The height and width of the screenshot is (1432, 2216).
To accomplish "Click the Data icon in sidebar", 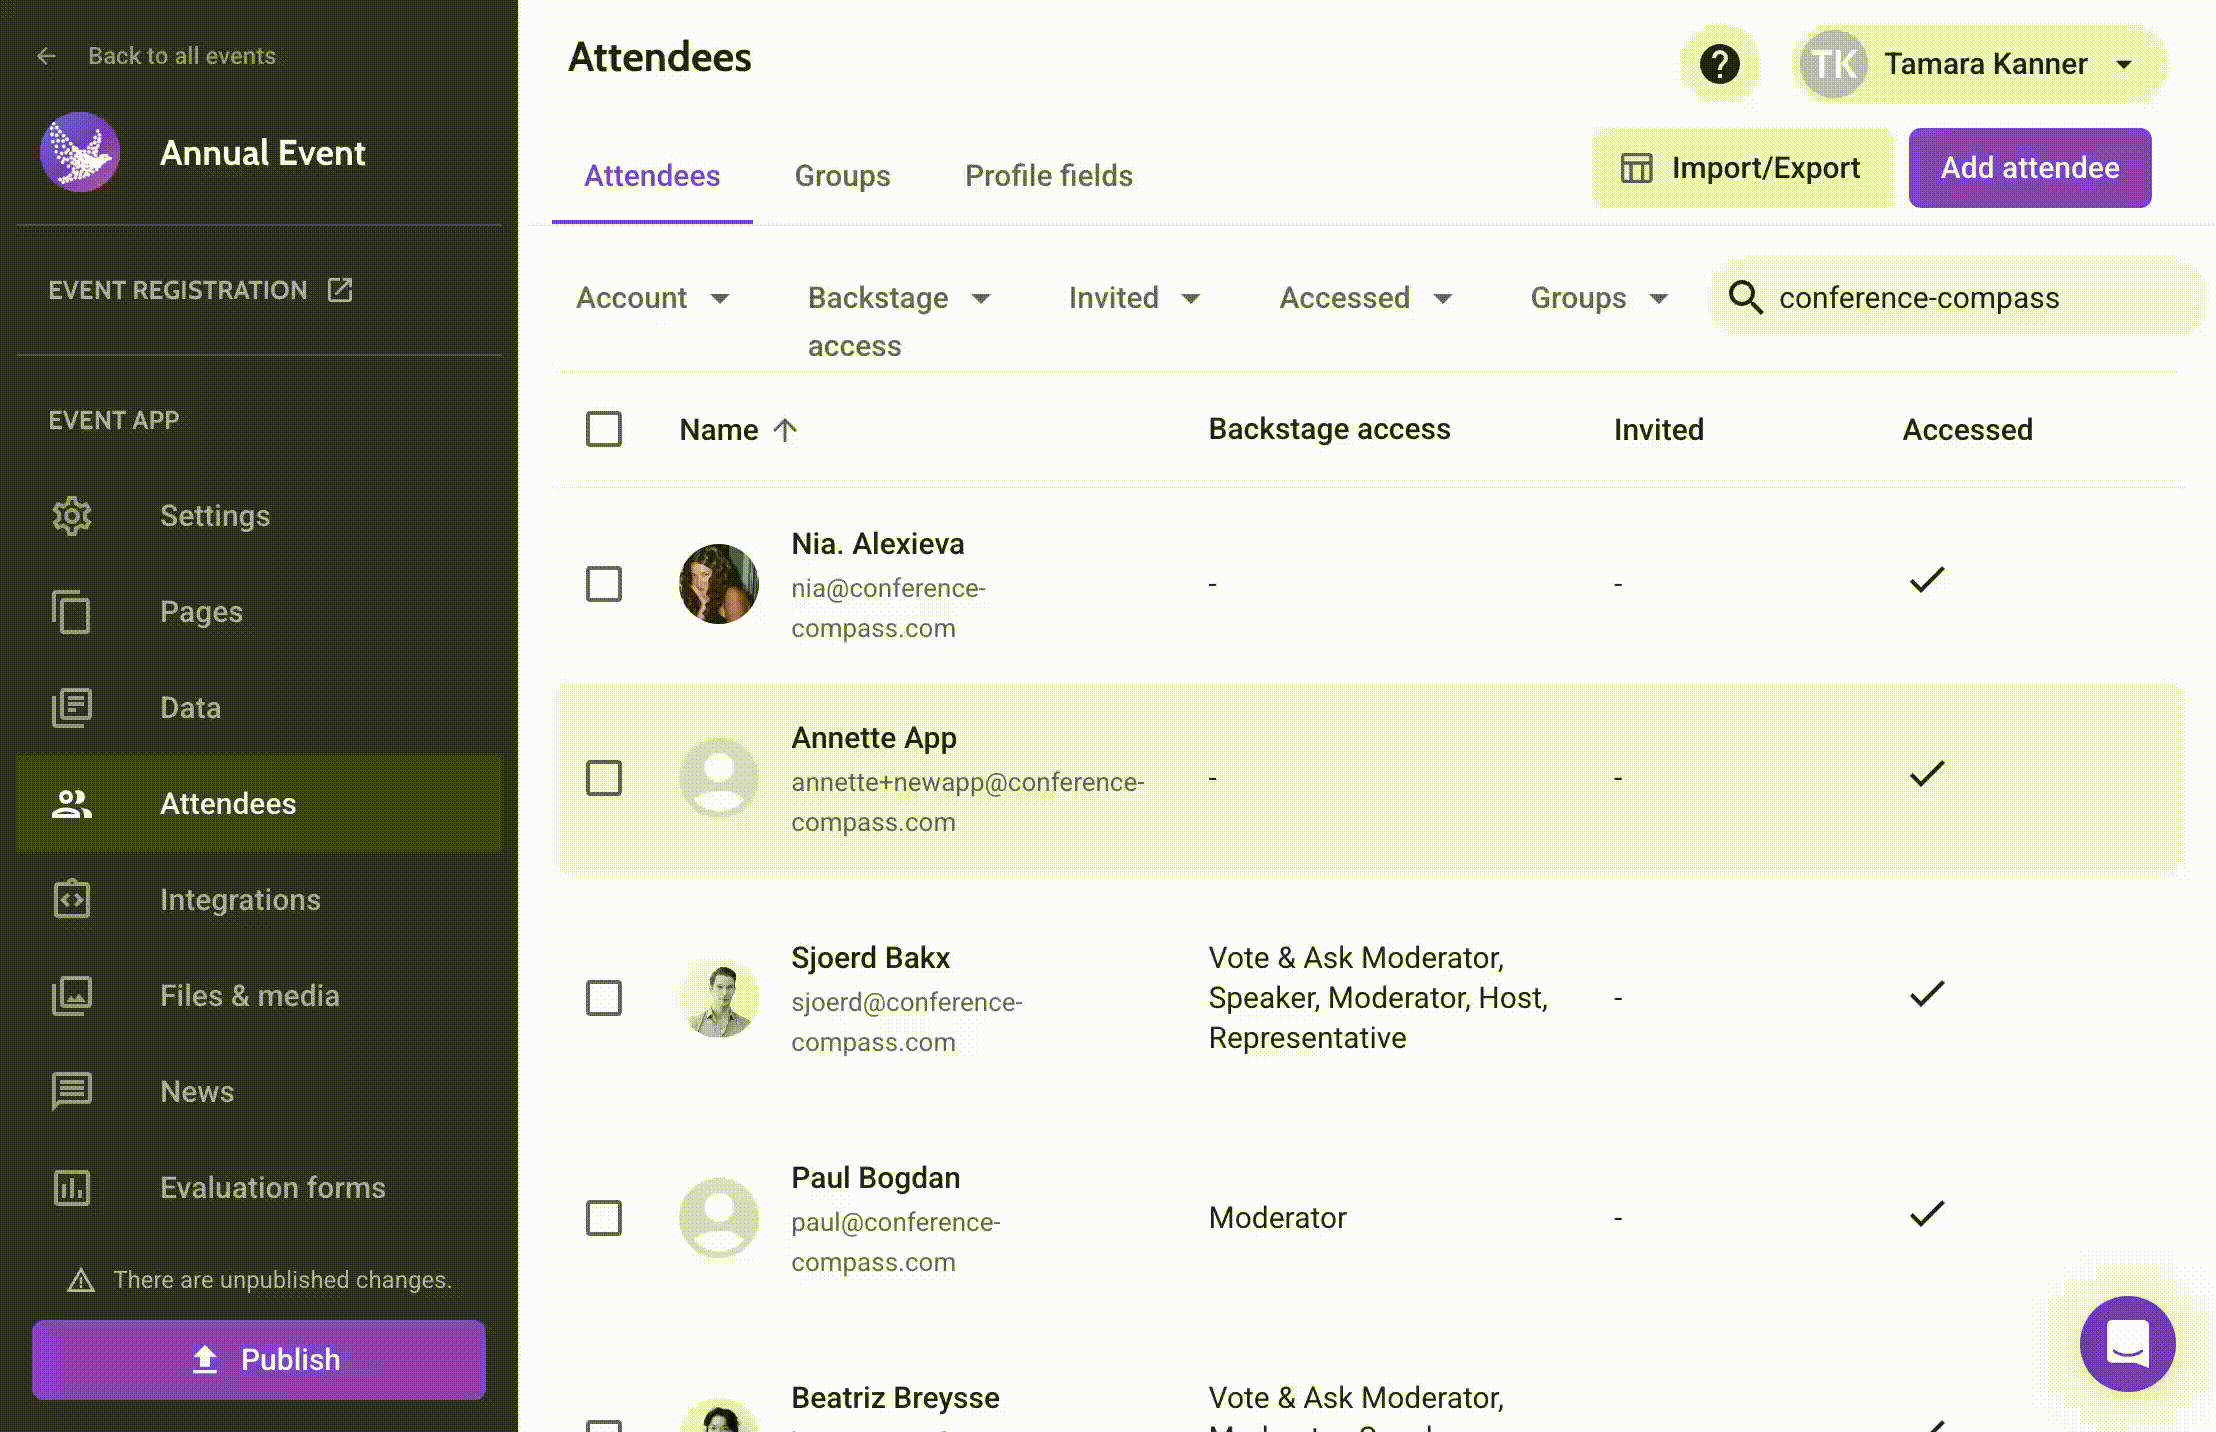I will click(x=72, y=708).
